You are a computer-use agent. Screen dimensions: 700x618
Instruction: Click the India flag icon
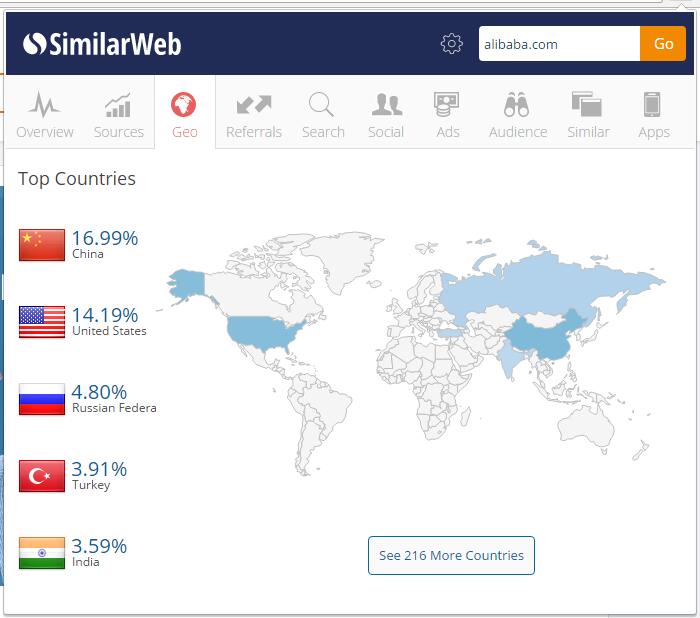coord(42,552)
